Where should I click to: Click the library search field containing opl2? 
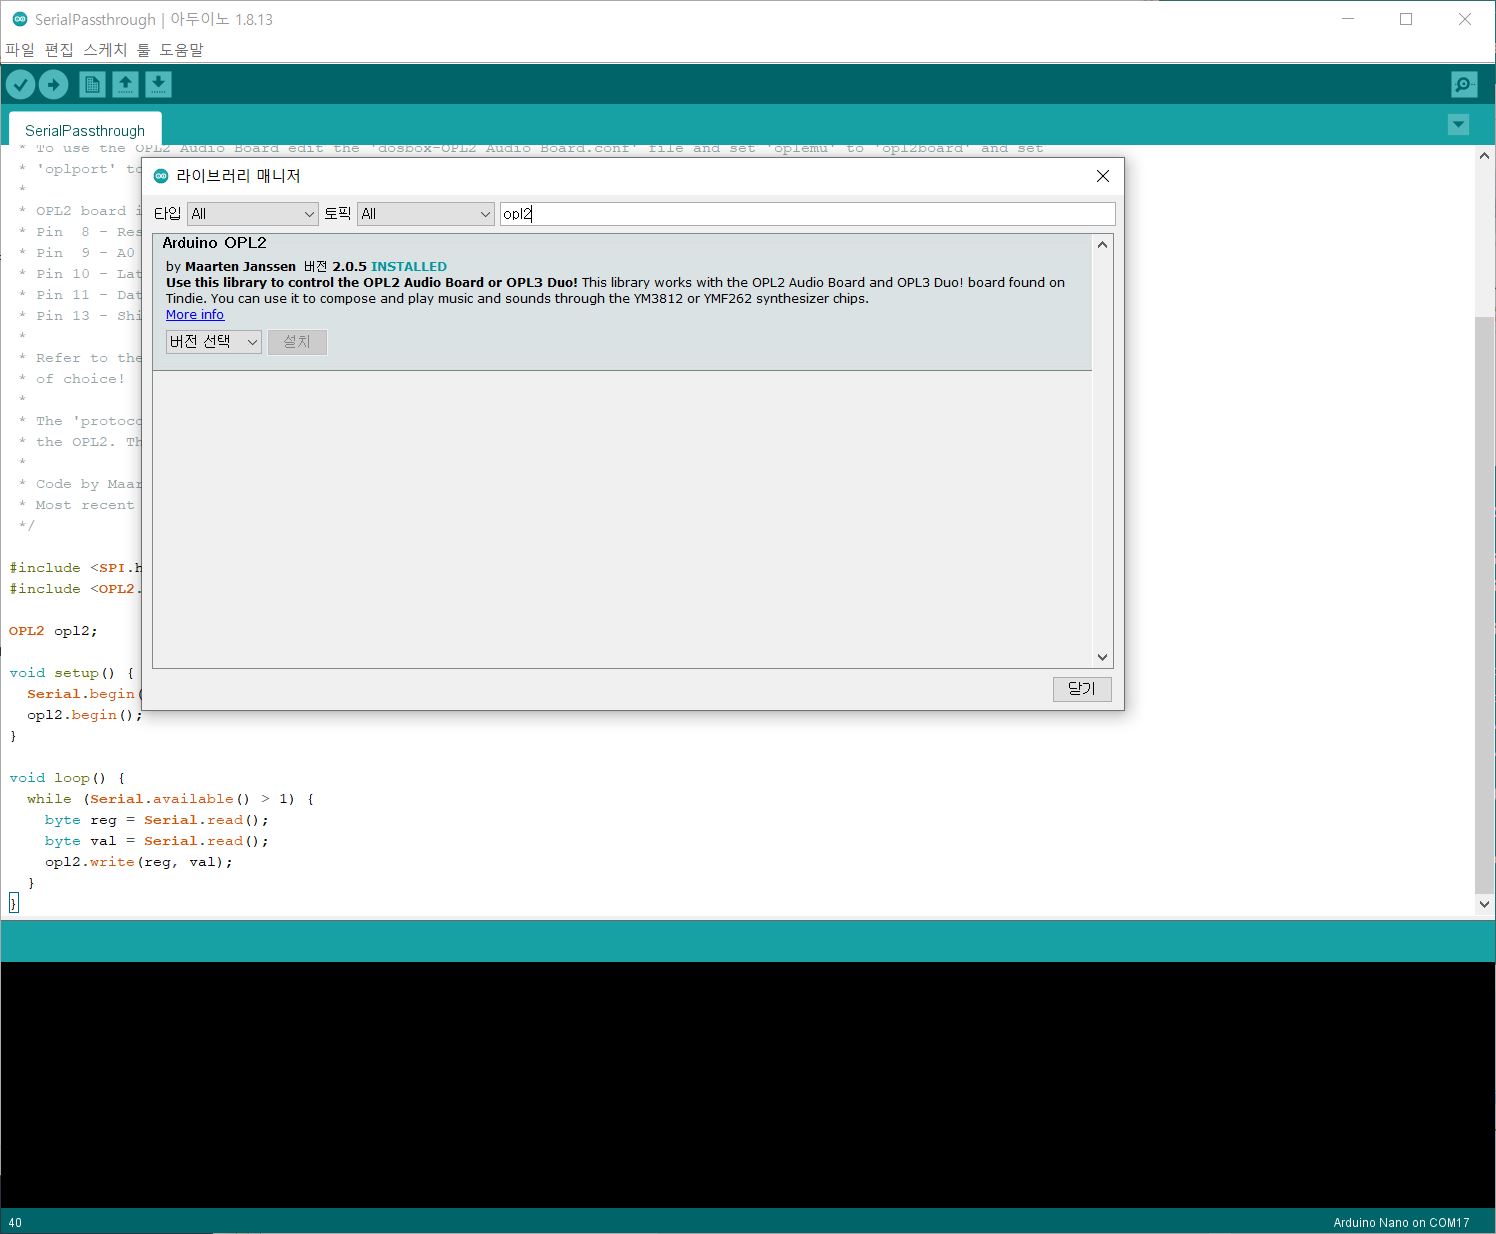(807, 214)
